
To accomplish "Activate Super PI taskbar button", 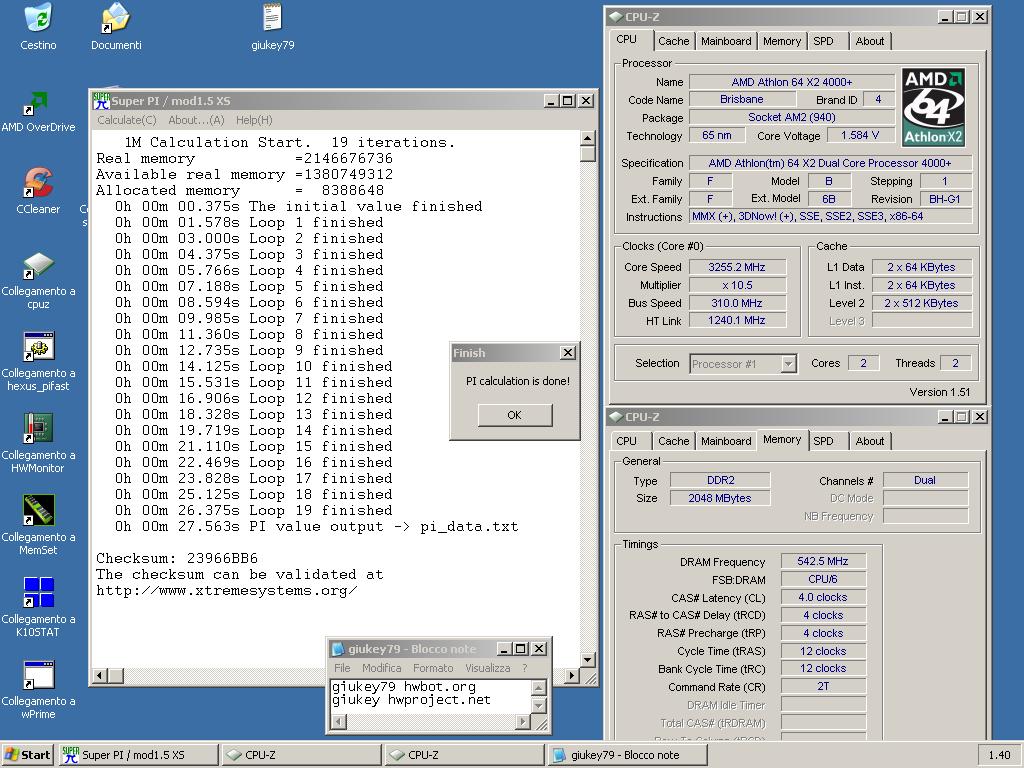I will tap(138, 755).
